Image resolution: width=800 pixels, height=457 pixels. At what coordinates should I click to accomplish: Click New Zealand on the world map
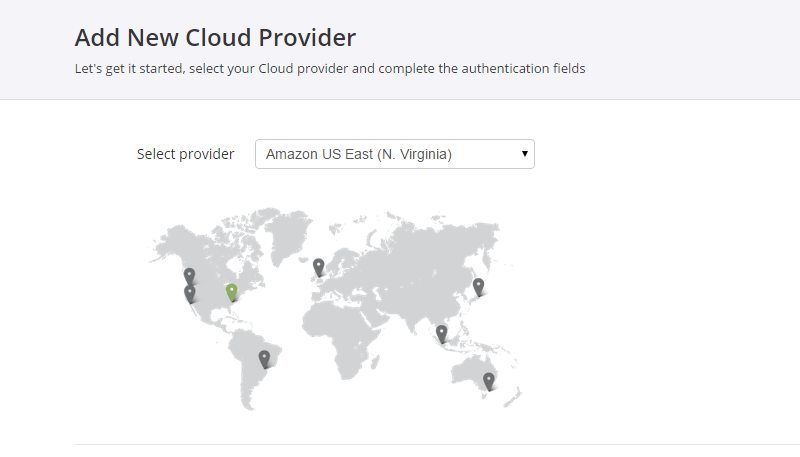(514, 397)
